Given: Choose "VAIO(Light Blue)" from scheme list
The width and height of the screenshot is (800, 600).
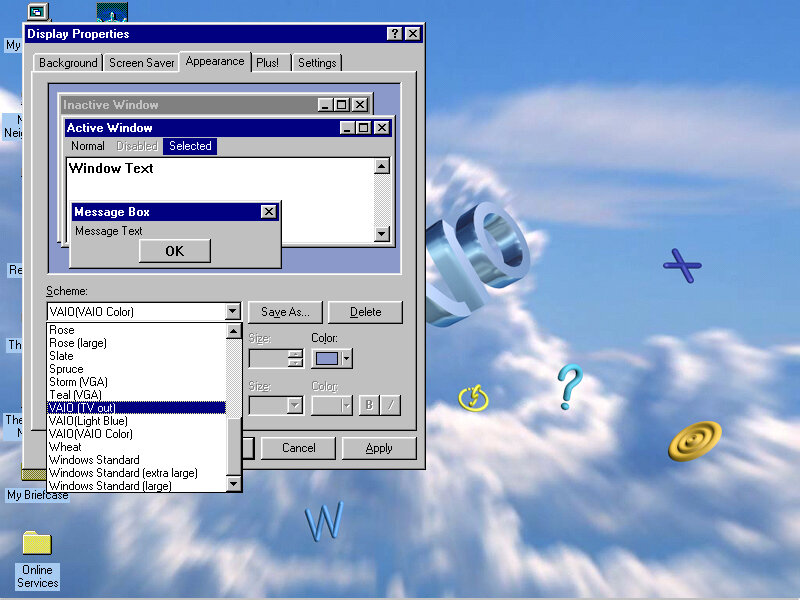Looking at the screenshot, I should pos(93,421).
